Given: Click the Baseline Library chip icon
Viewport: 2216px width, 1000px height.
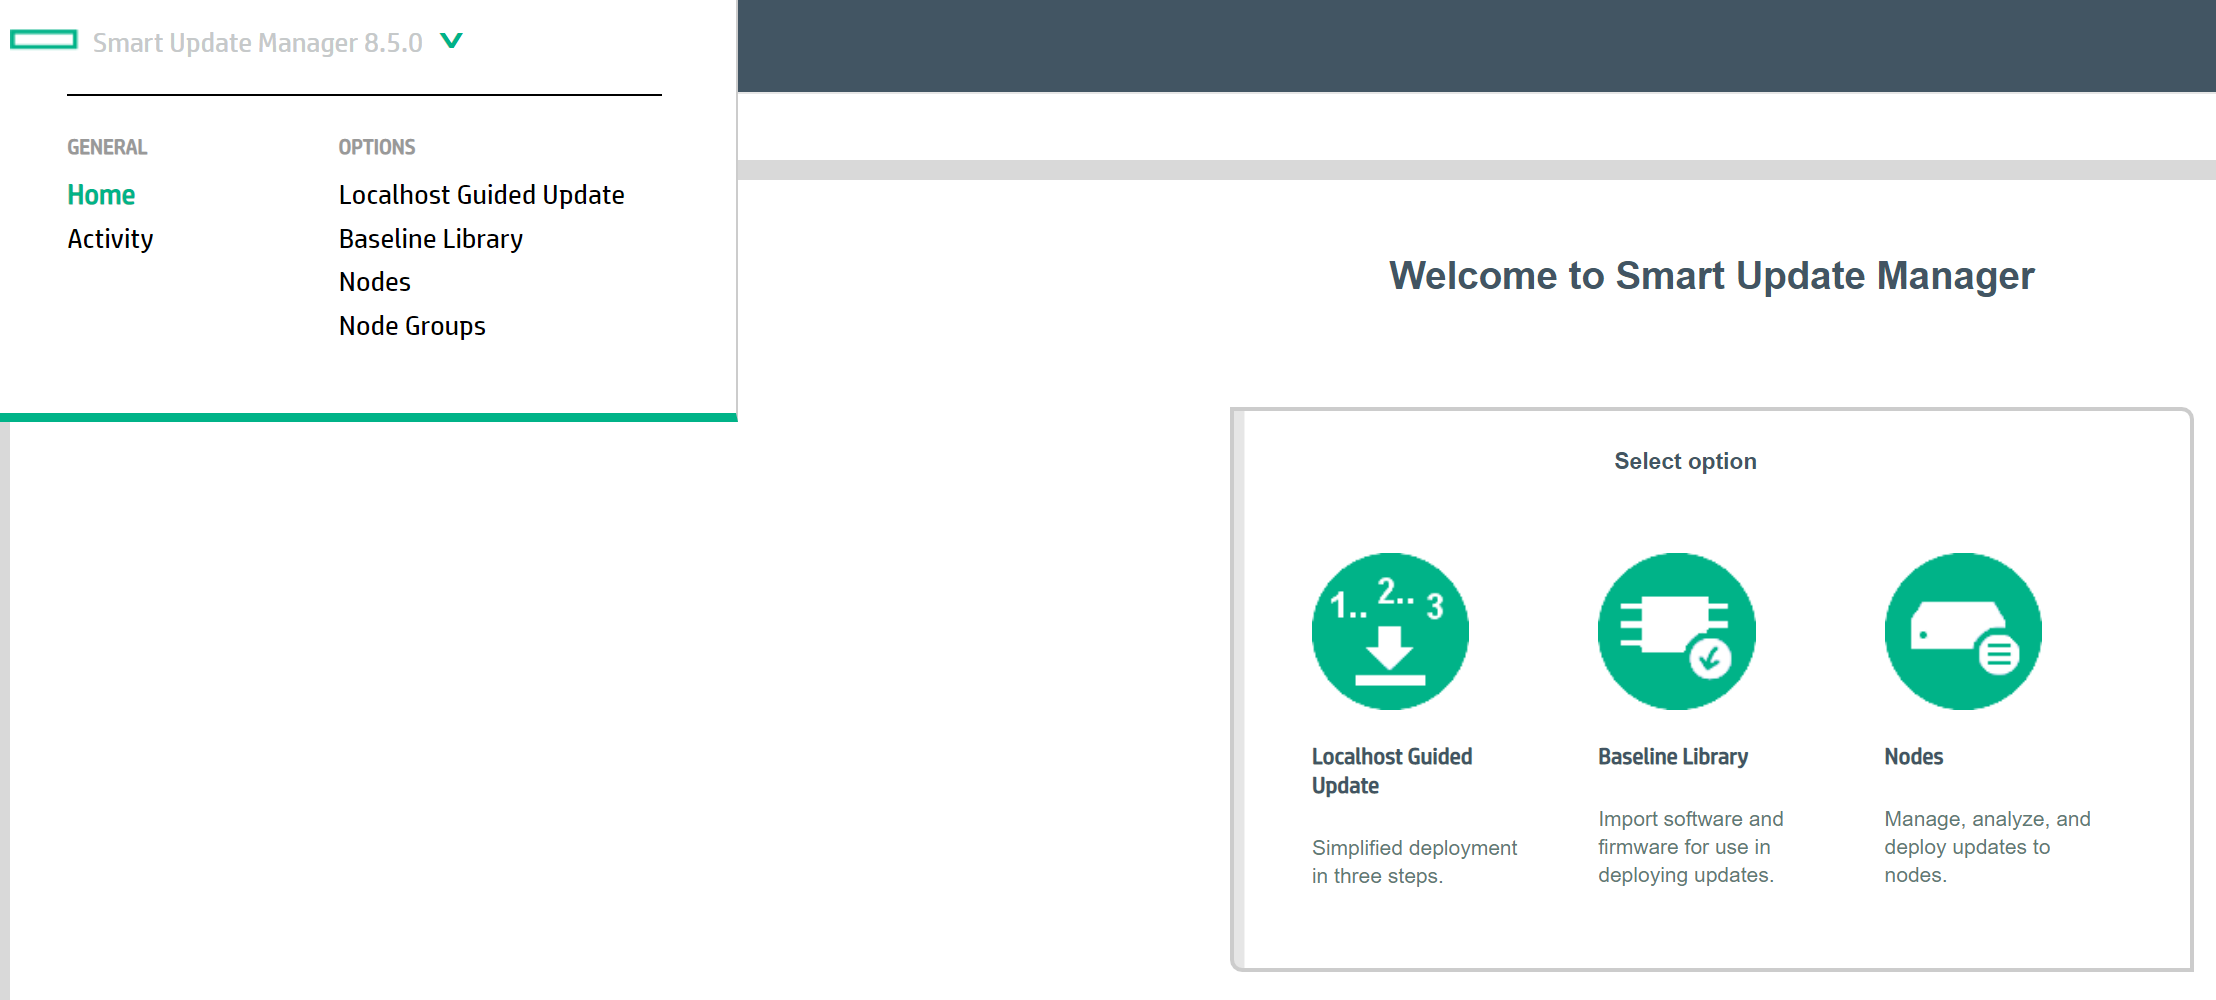Looking at the screenshot, I should (x=1677, y=631).
